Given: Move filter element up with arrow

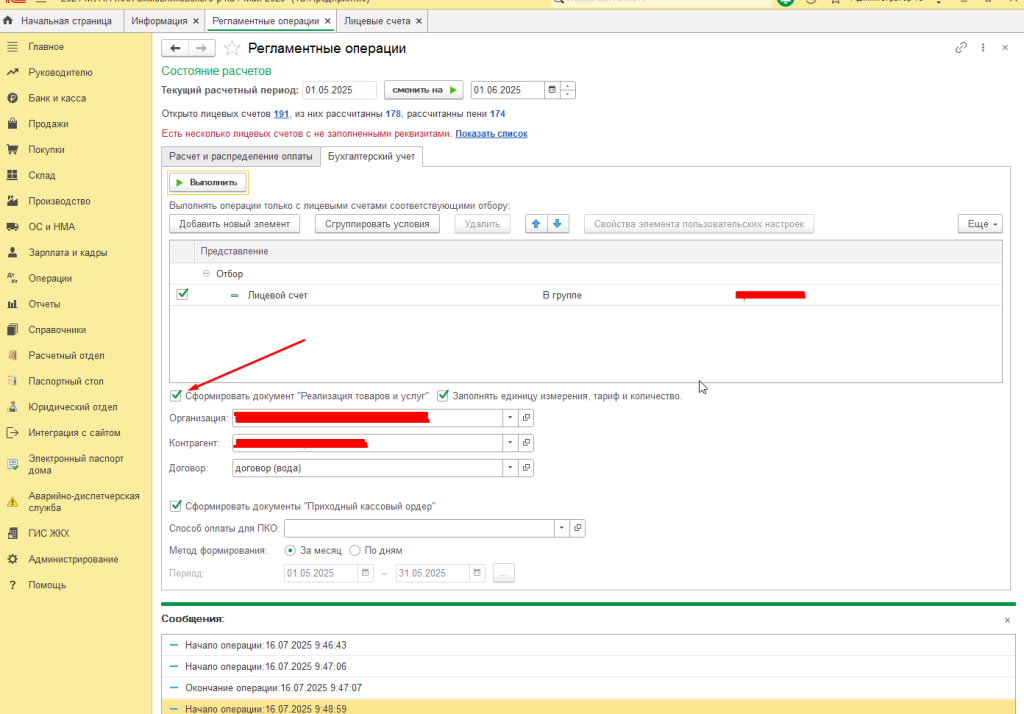Looking at the screenshot, I should (x=537, y=224).
